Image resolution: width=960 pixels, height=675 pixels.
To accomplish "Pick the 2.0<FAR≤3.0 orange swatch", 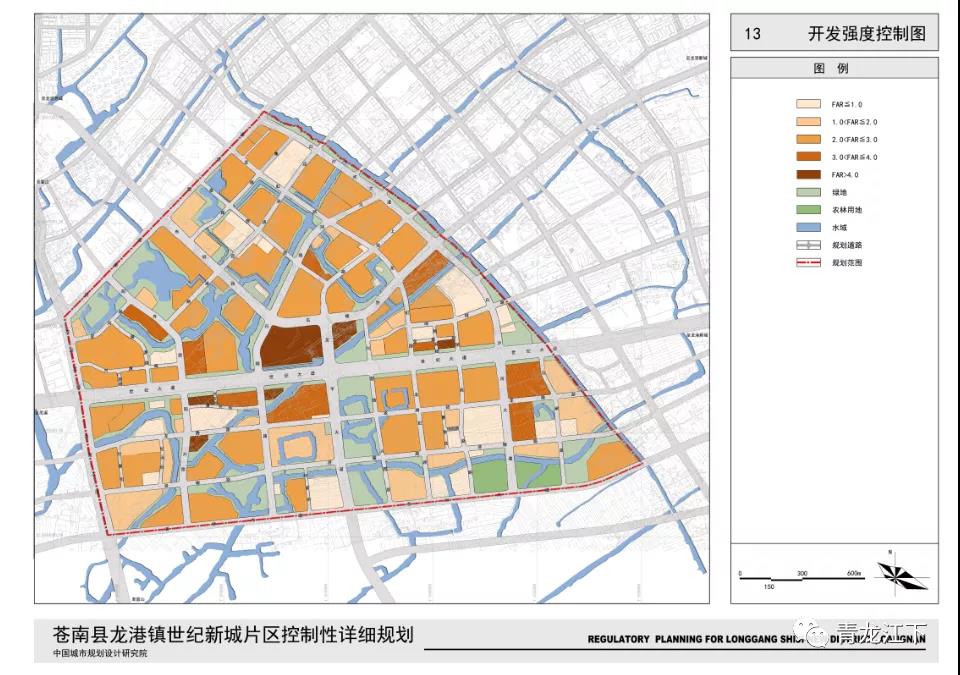I will coord(807,139).
